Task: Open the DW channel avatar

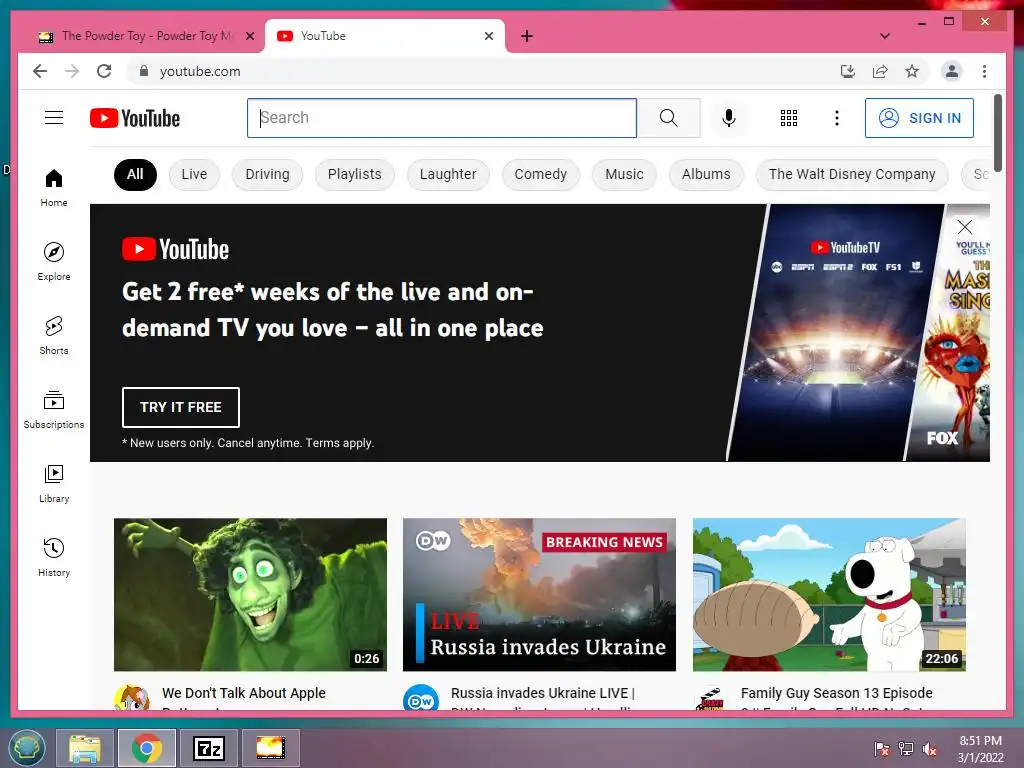Action: tap(421, 698)
